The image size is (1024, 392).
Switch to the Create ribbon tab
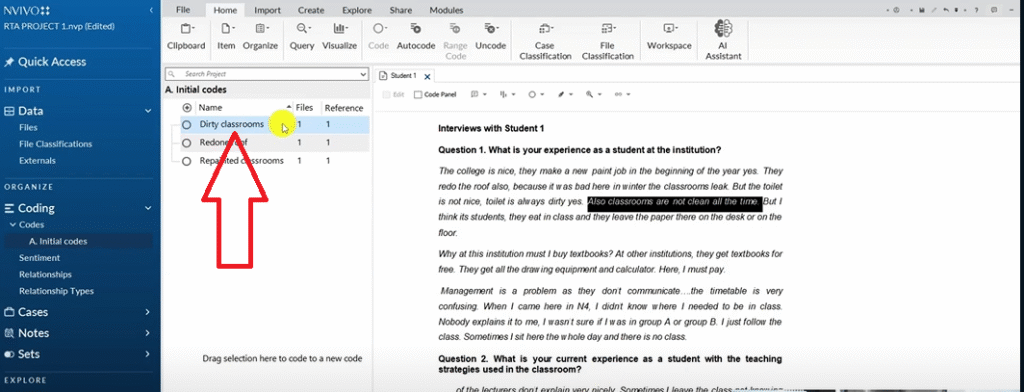point(311,10)
